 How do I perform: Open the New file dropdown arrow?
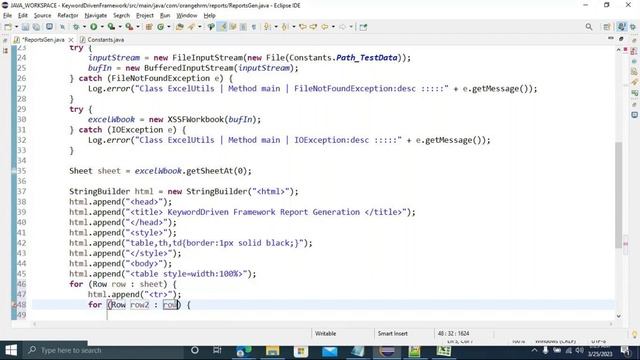(x=16, y=27)
